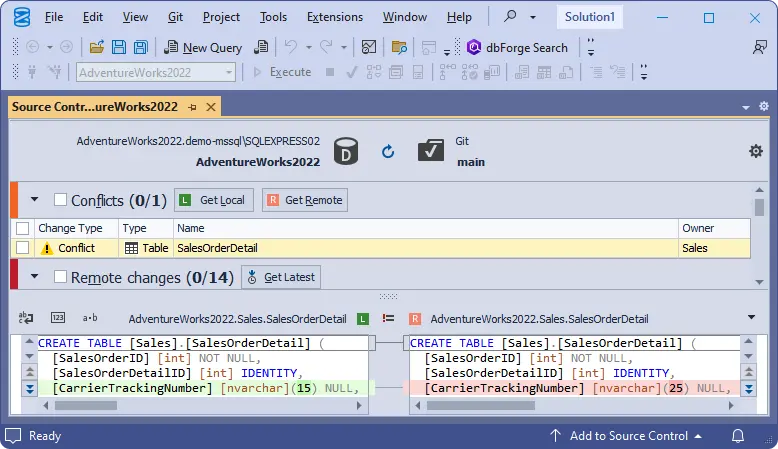Click the refresh icon beside the database
778x449 pixels.
point(388,151)
